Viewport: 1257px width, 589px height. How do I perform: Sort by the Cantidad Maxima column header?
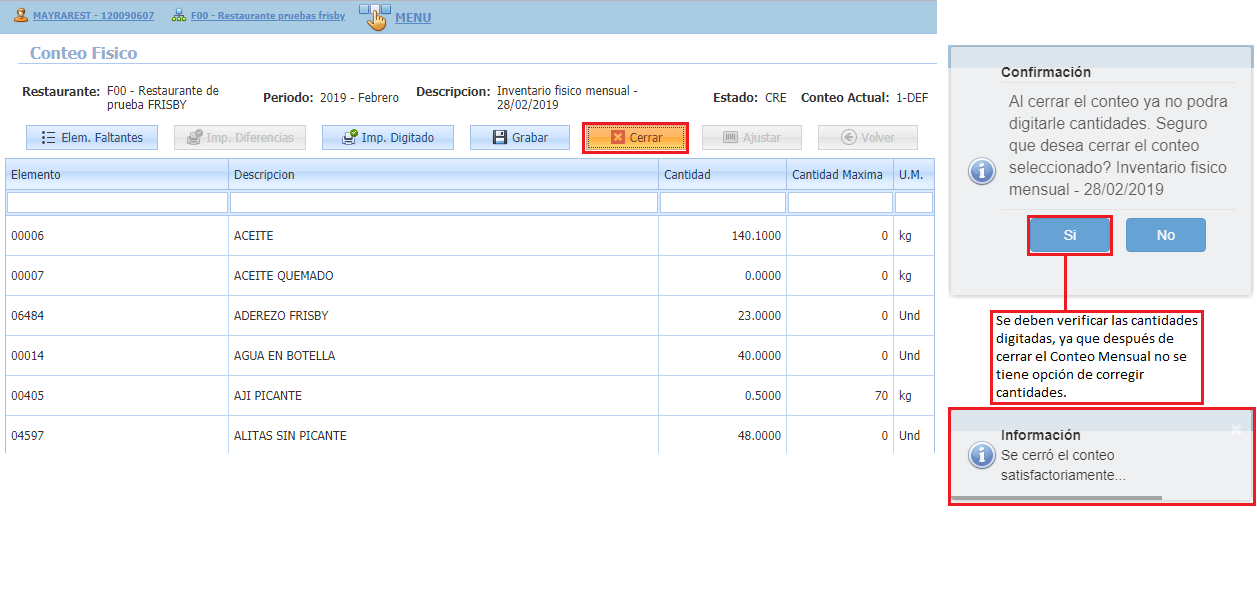(x=840, y=175)
